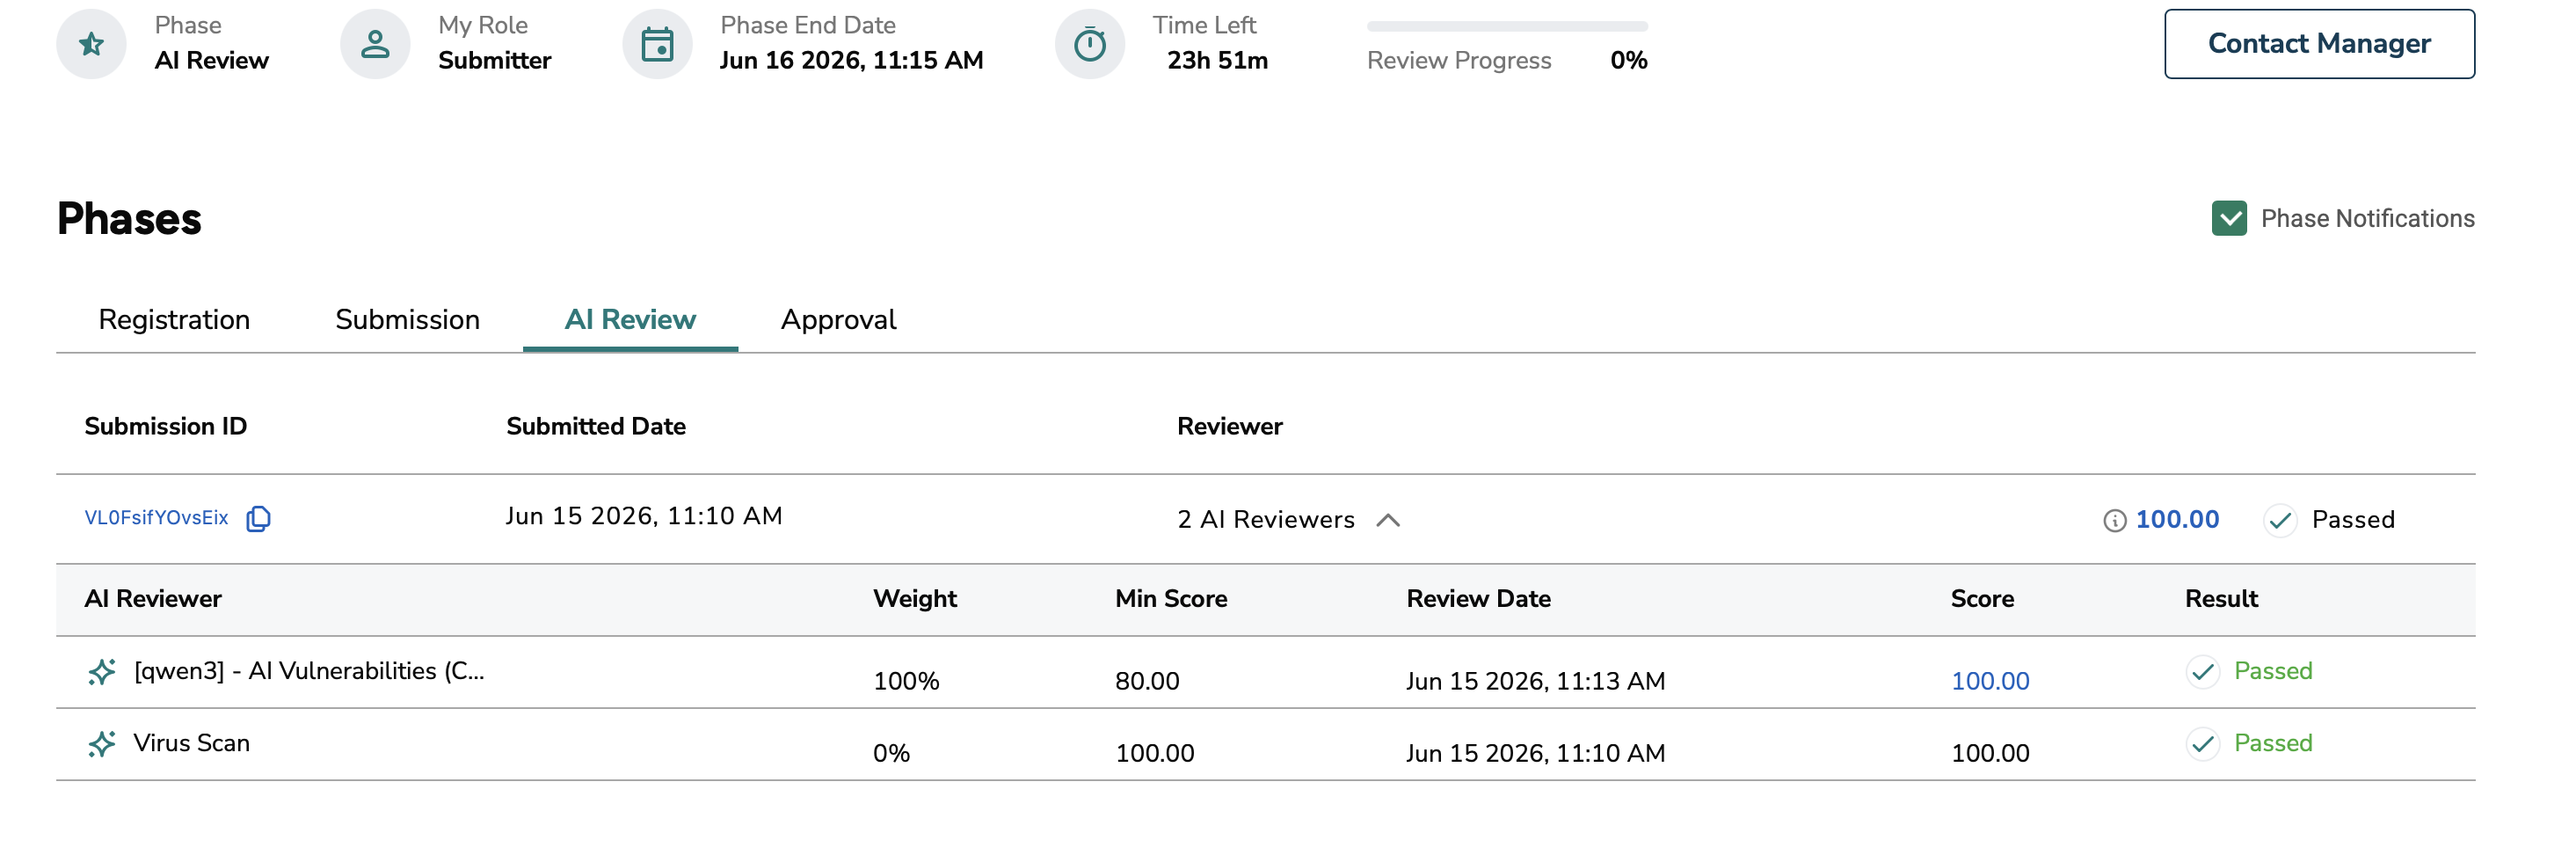
Task: Click the Min Score column header
Action: [x=1171, y=599]
